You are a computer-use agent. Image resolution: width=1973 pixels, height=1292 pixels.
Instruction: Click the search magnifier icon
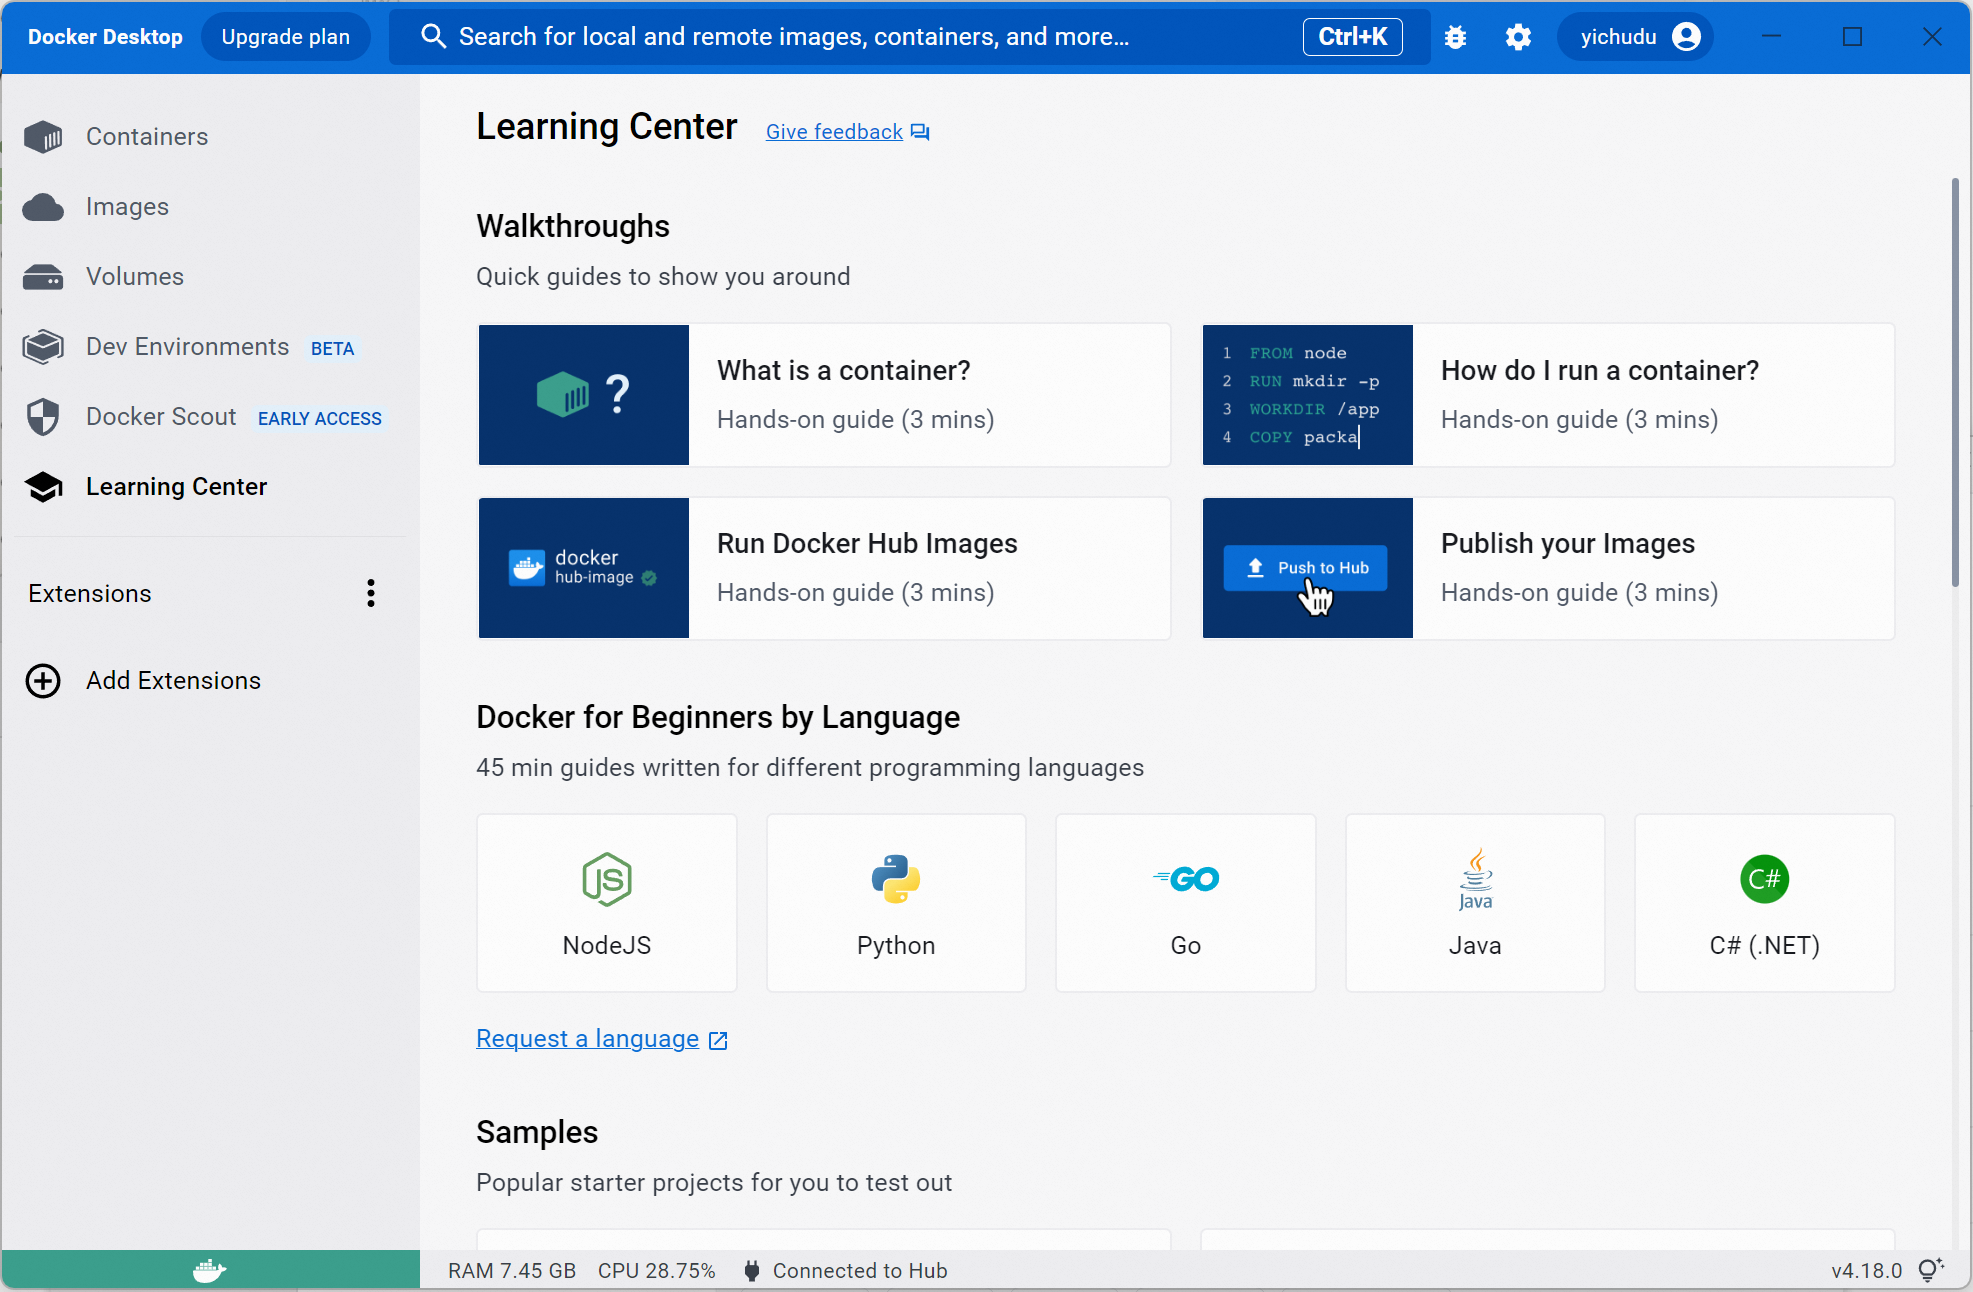click(x=433, y=37)
